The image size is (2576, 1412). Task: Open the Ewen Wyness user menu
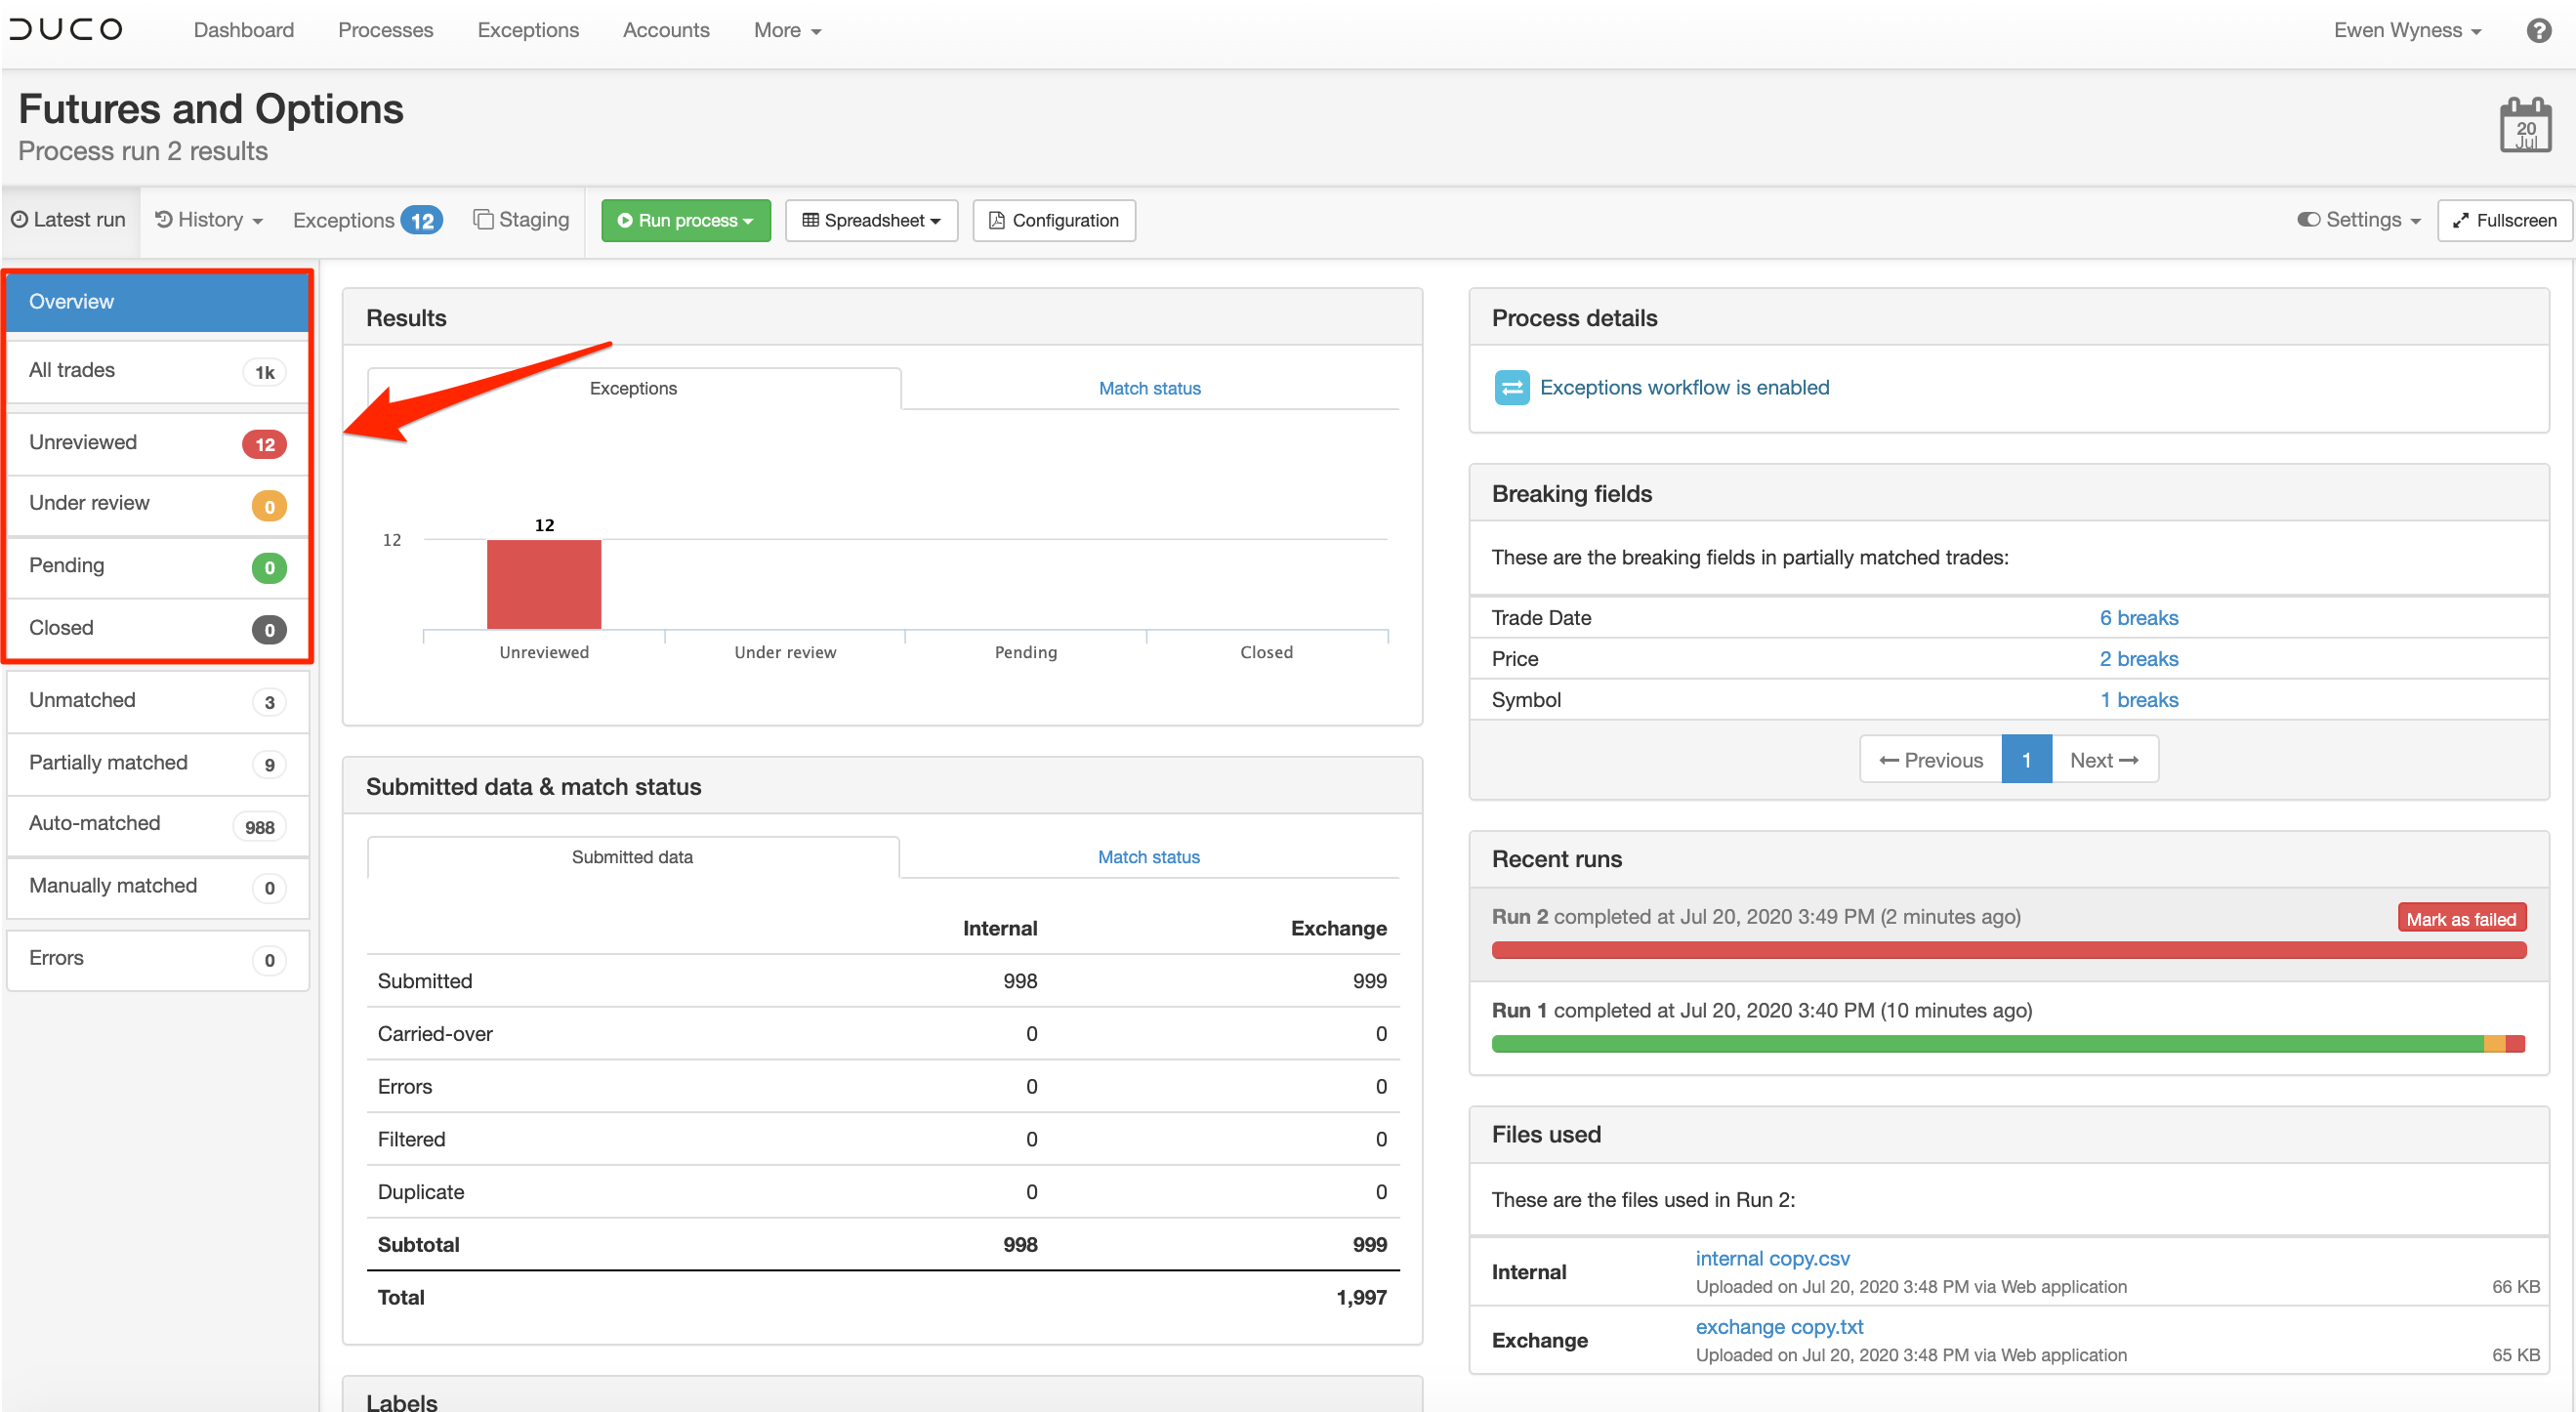(x=2407, y=30)
